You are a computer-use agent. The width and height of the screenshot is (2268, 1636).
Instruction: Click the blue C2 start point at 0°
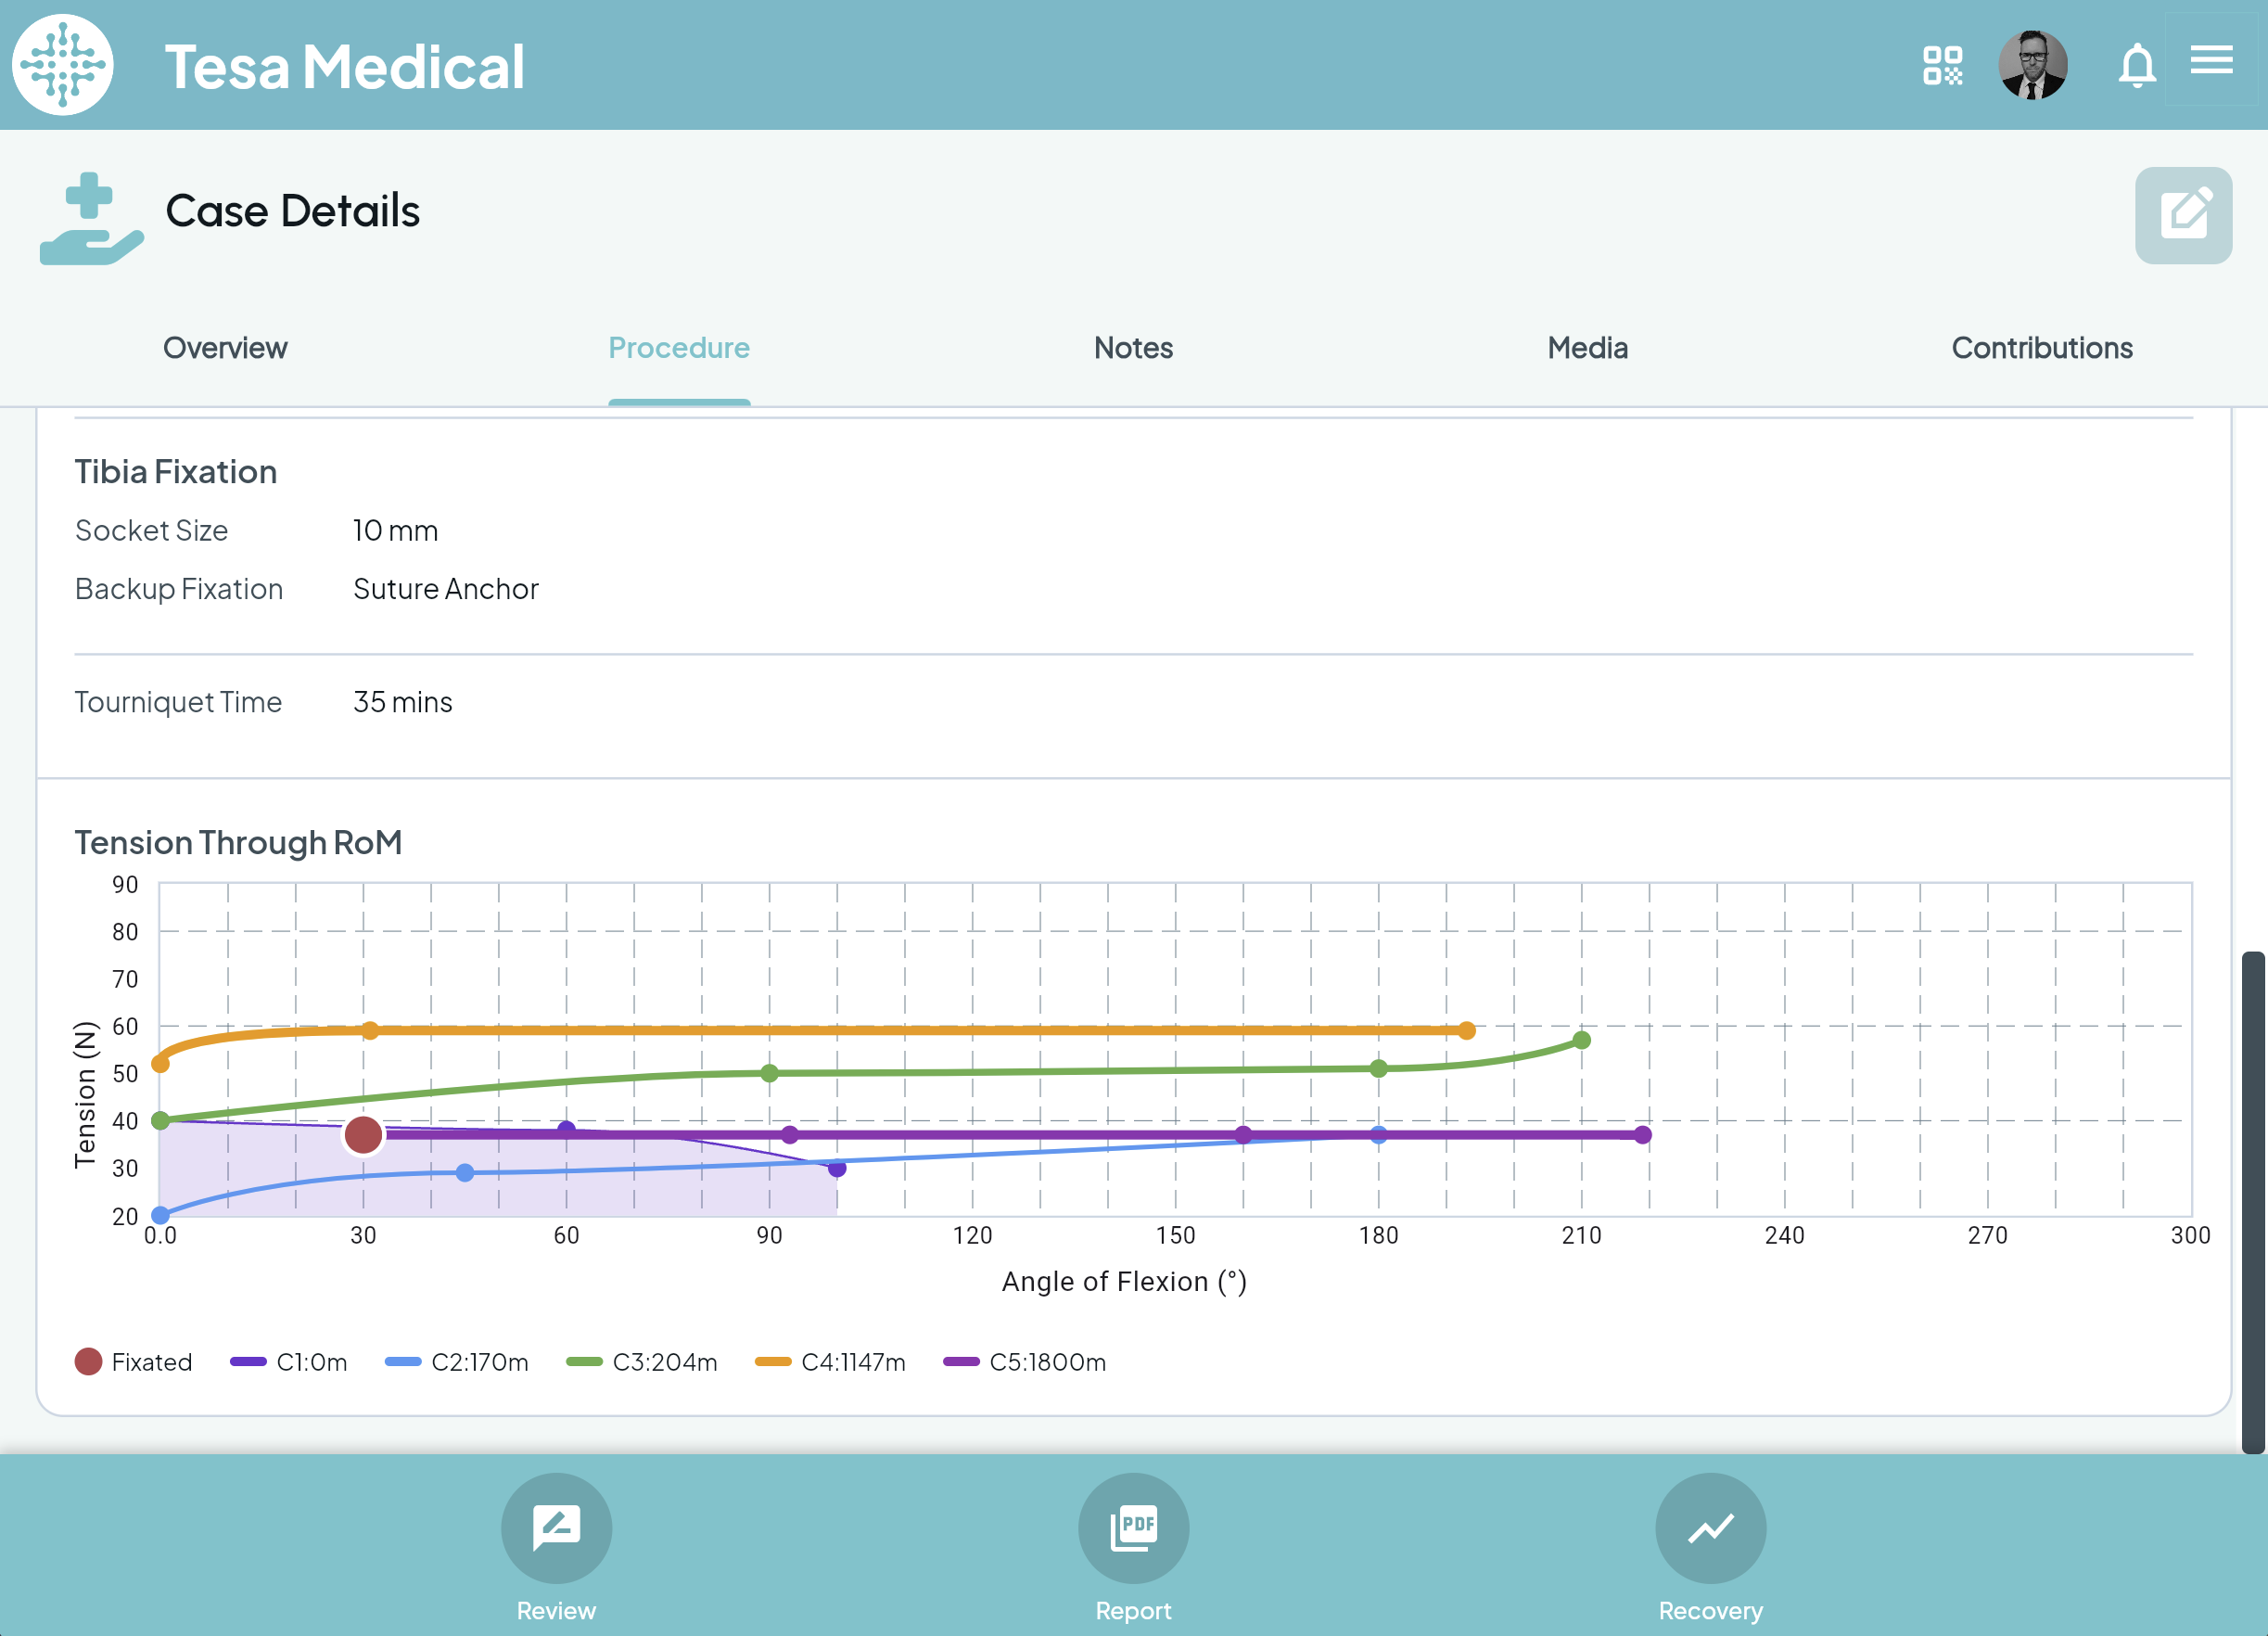160,1215
